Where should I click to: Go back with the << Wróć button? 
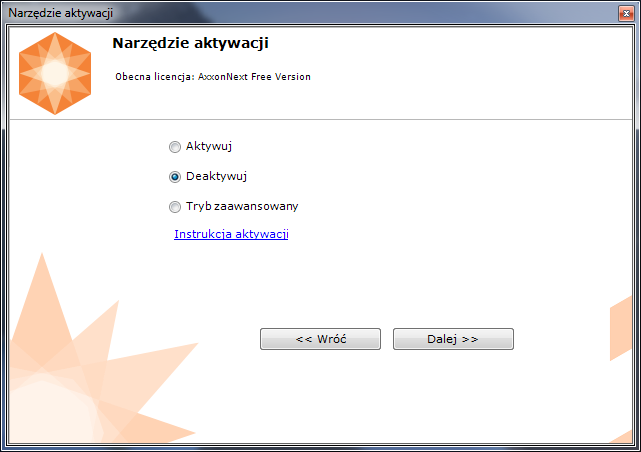320,339
